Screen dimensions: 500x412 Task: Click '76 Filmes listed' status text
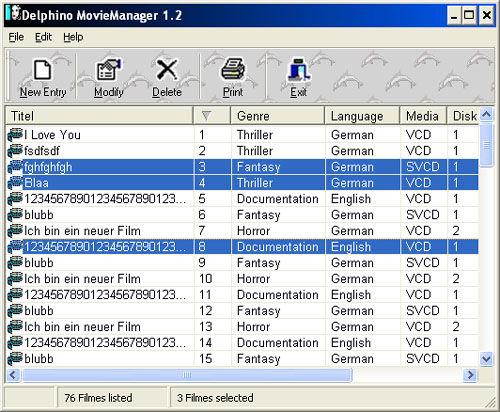pos(98,398)
